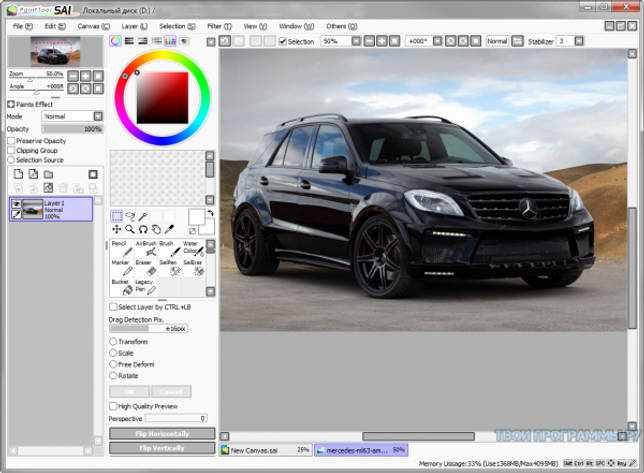Screen dimensions: 644x473
Task: Select the Lasso tool
Action: pyautogui.click(x=130, y=216)
